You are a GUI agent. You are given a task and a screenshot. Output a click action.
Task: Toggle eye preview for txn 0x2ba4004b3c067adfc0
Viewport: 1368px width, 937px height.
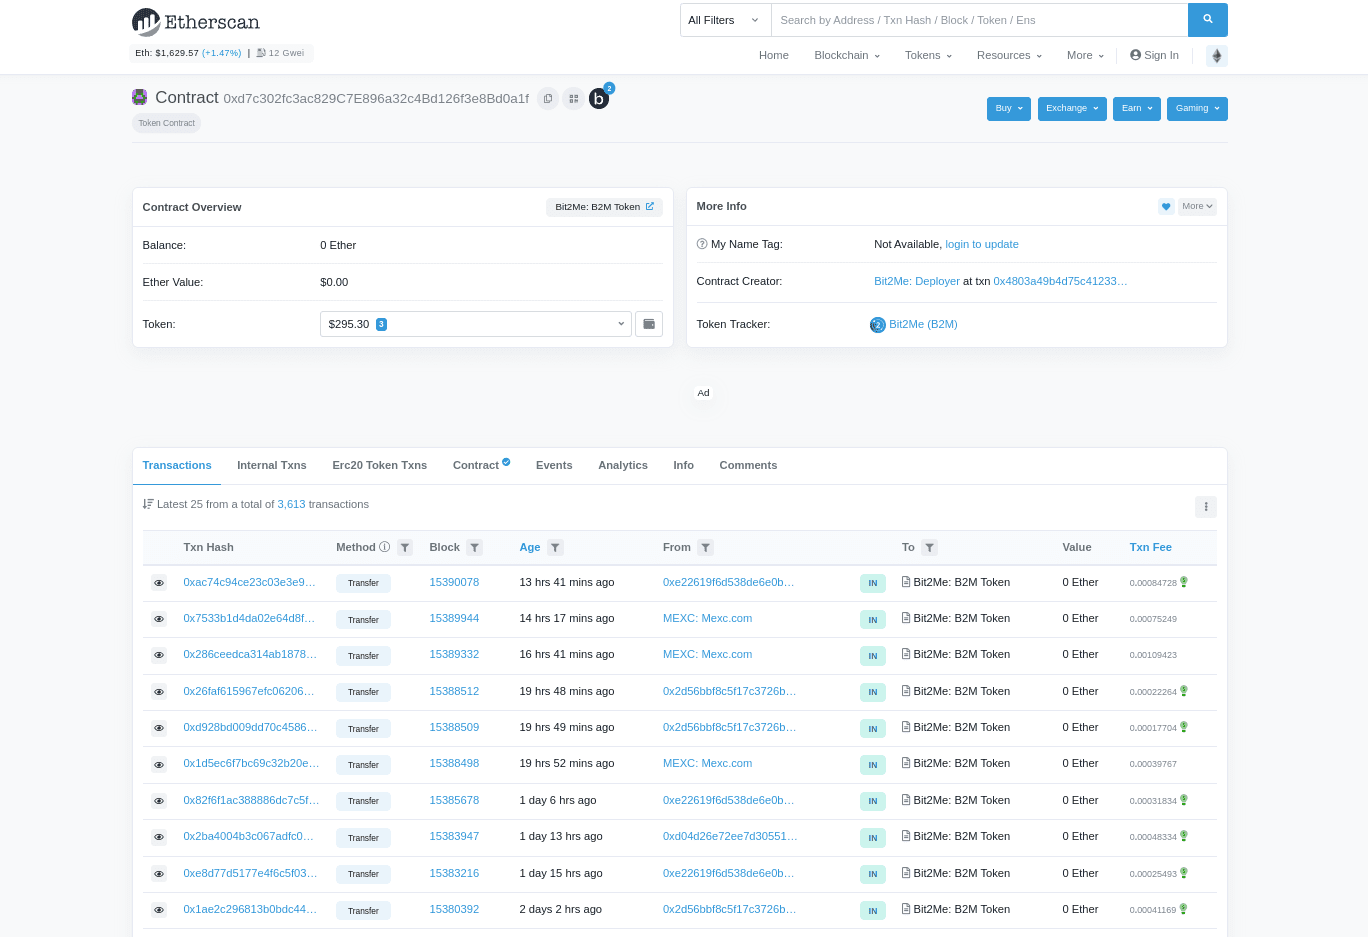coord(158,837)
